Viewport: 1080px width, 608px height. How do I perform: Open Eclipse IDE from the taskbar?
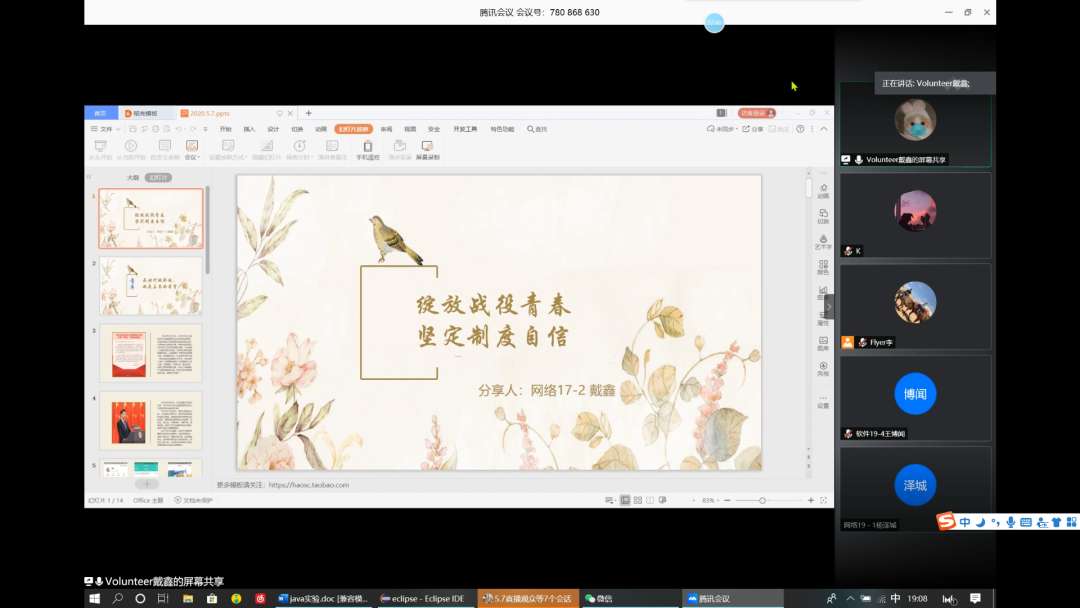point(423,598)
